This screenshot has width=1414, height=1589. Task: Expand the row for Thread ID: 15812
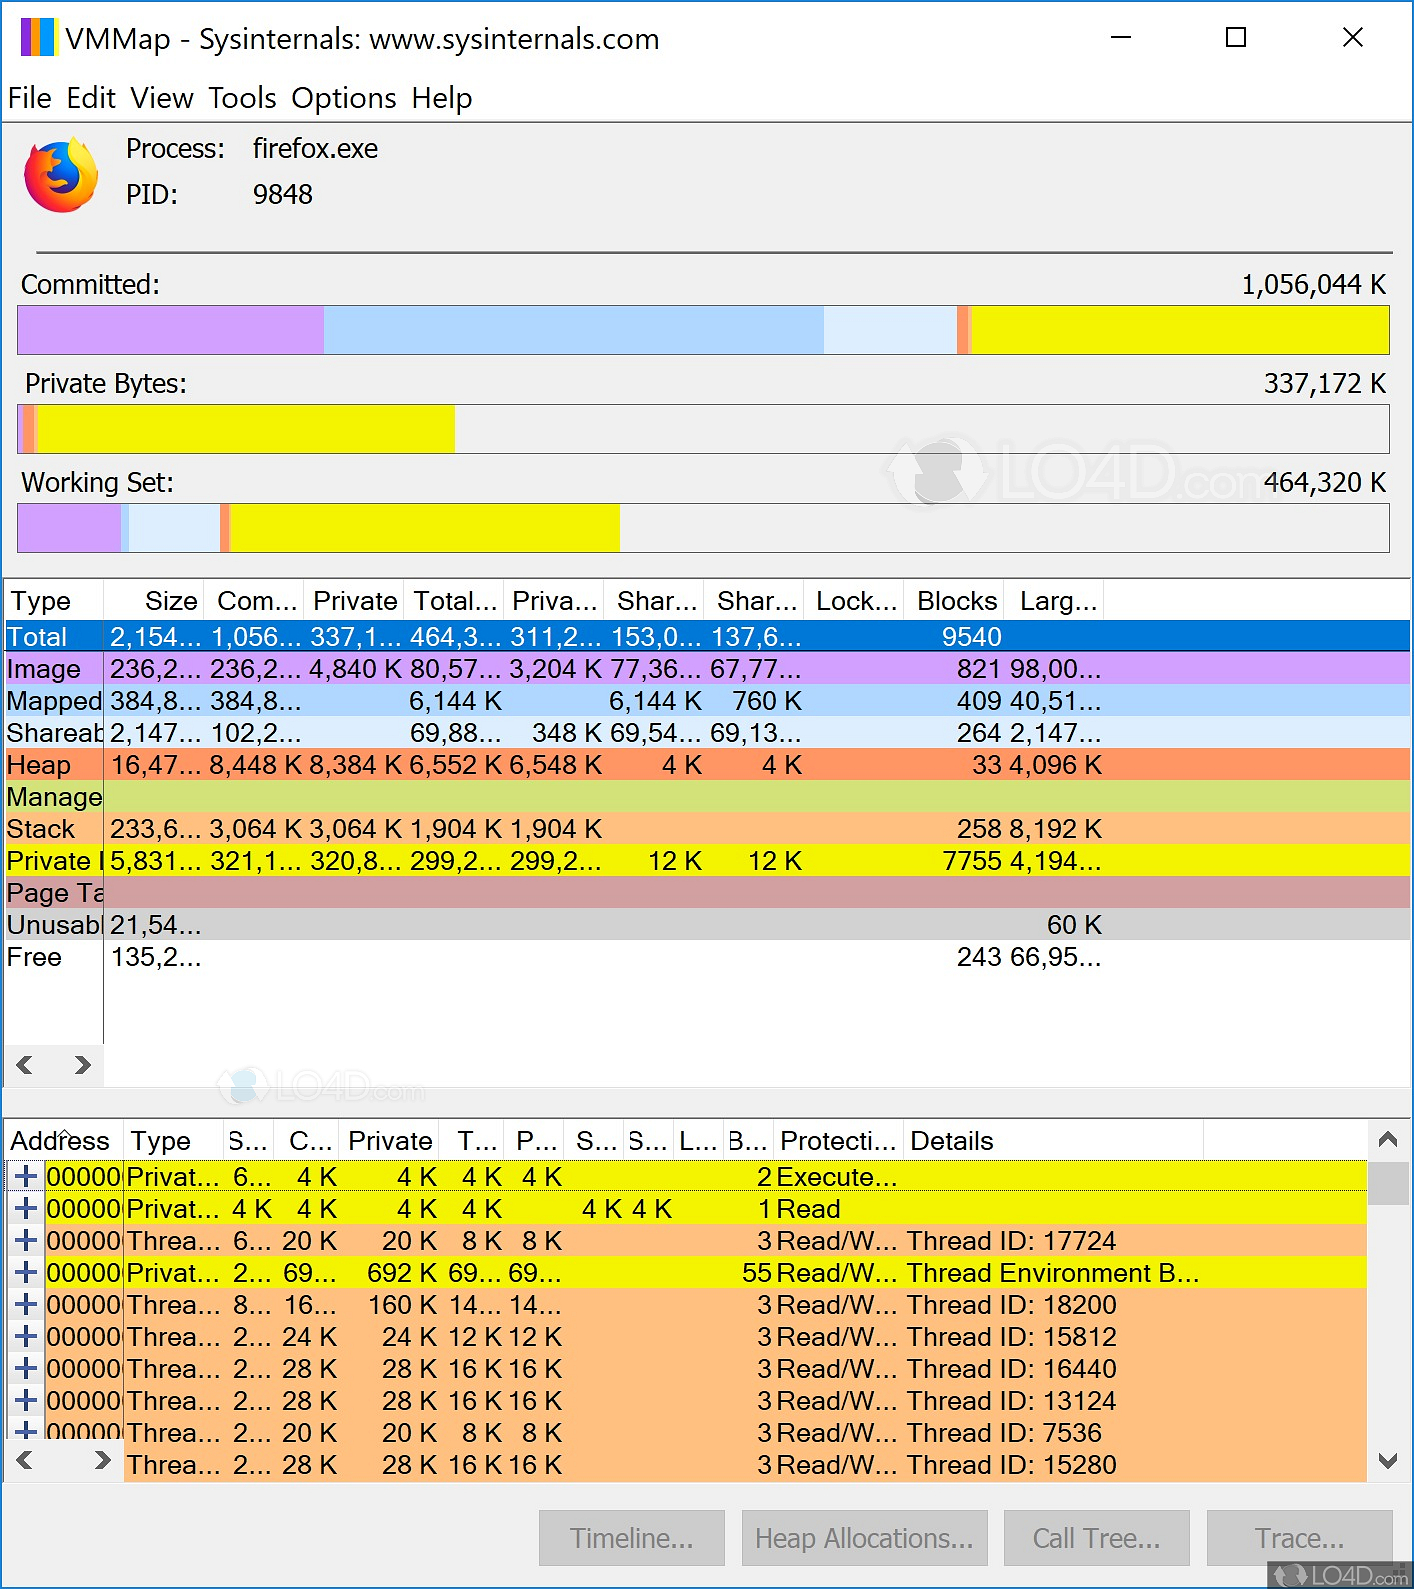click(27, 1336)
